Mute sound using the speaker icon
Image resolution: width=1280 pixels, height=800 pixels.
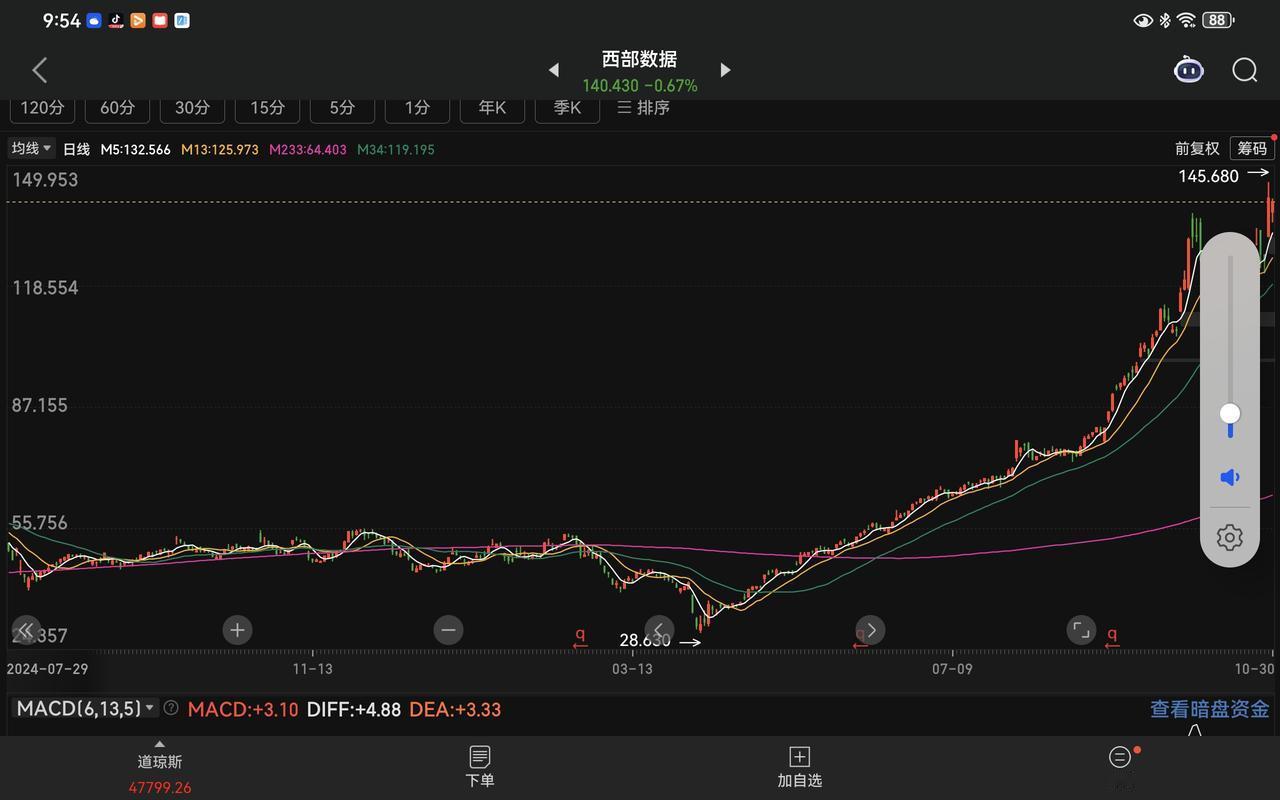click(x=1229, y=476)
